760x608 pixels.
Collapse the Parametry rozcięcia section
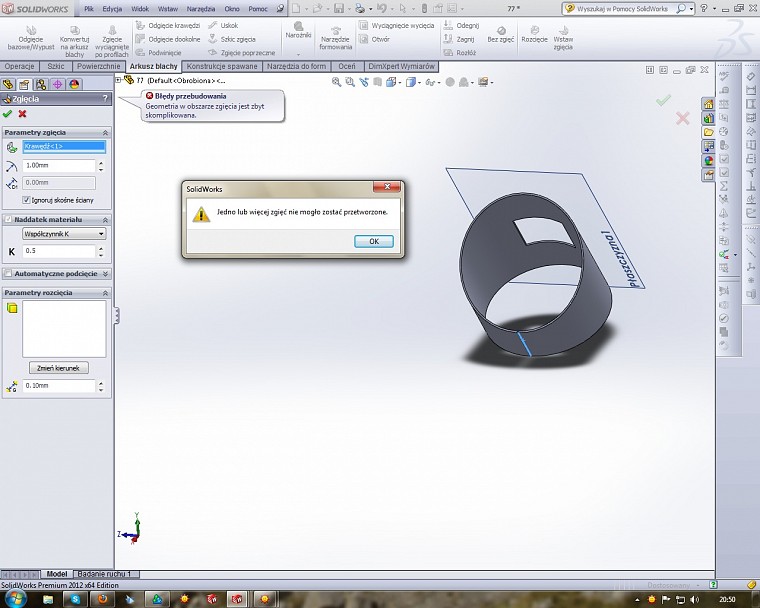[x=105, y=293]
